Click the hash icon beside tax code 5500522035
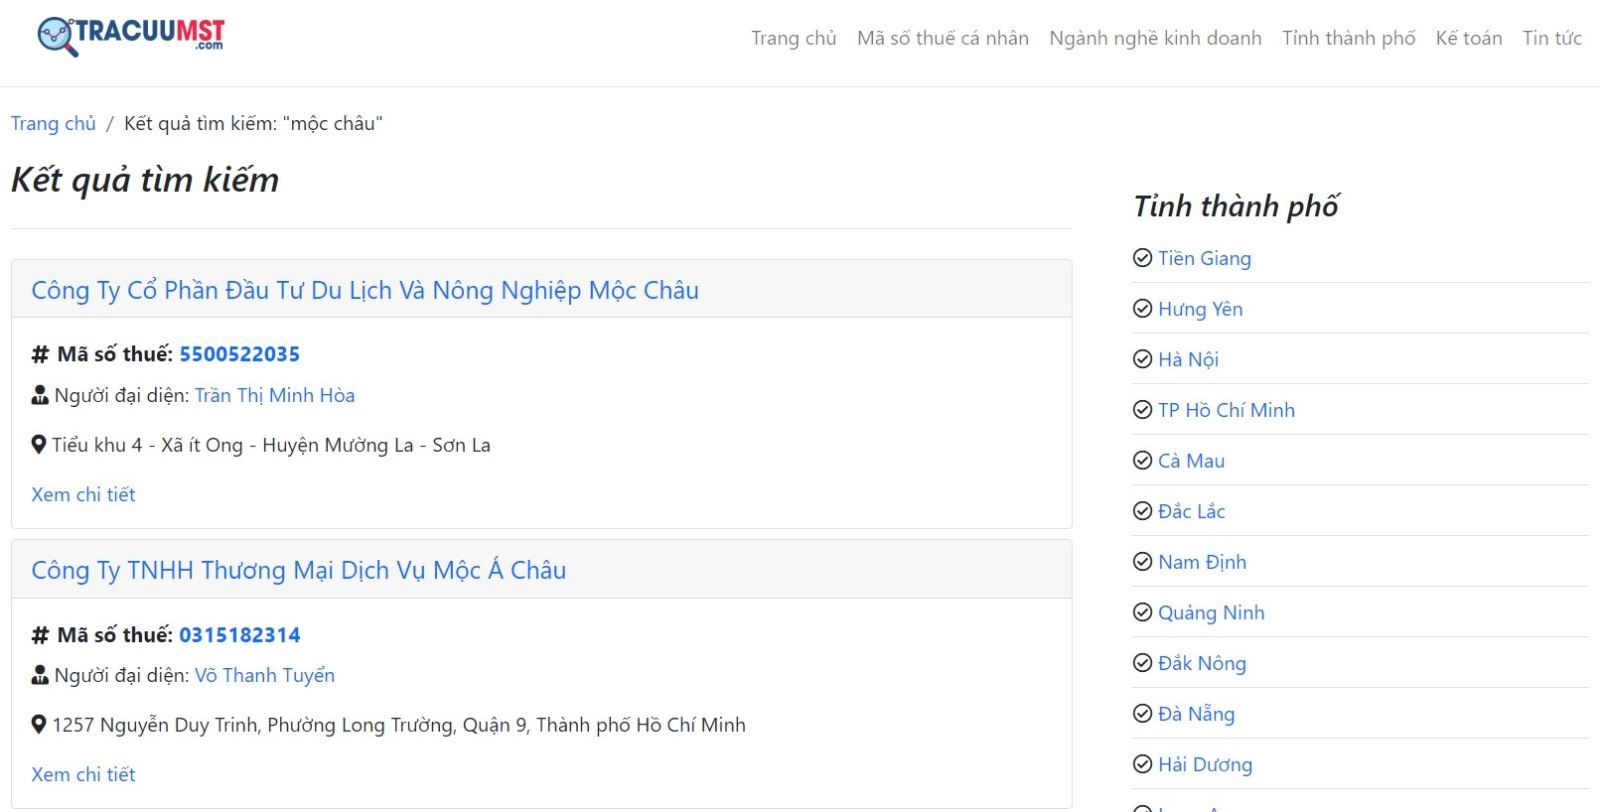 pyautogui.click(x=40, y=354)
